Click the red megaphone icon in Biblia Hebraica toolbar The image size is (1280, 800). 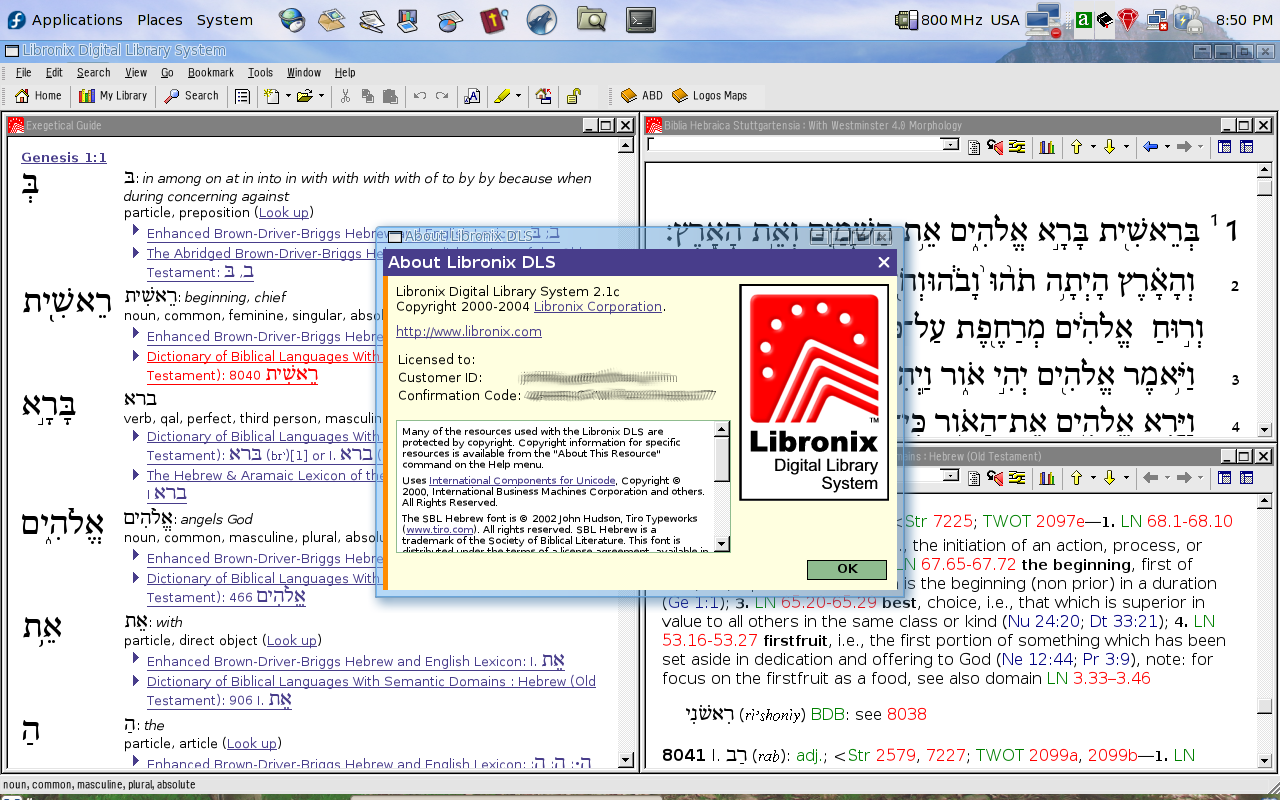click(995, 147)
